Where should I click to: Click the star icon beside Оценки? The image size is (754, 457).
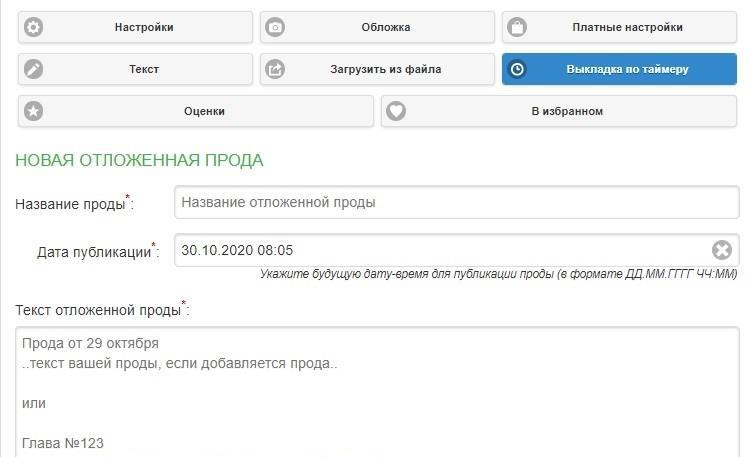[x=34, y=111]
